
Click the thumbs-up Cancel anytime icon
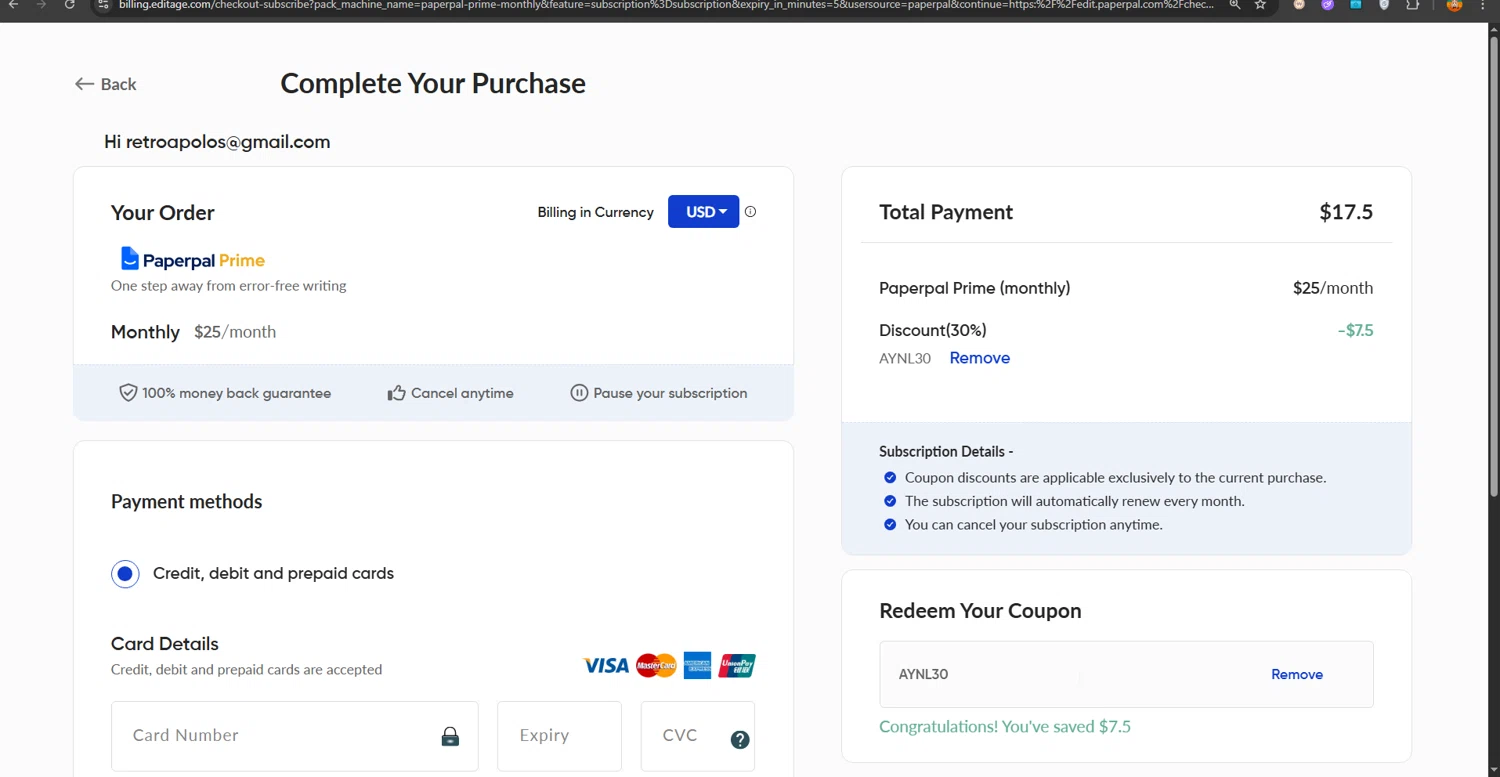(396, 393)
